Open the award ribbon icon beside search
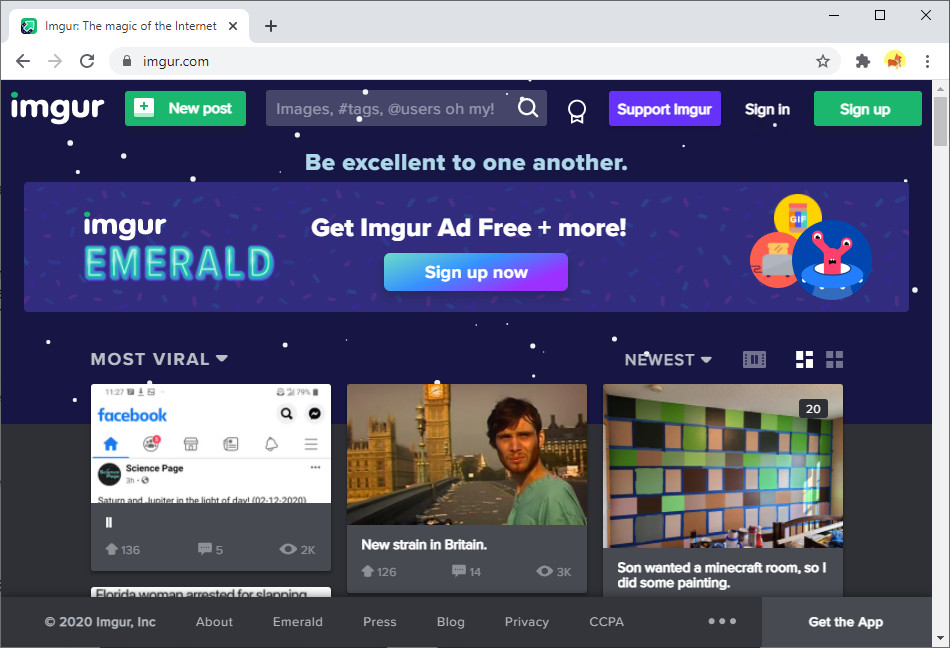This screenshot has height=648, width=950. [x=576, y=111]
